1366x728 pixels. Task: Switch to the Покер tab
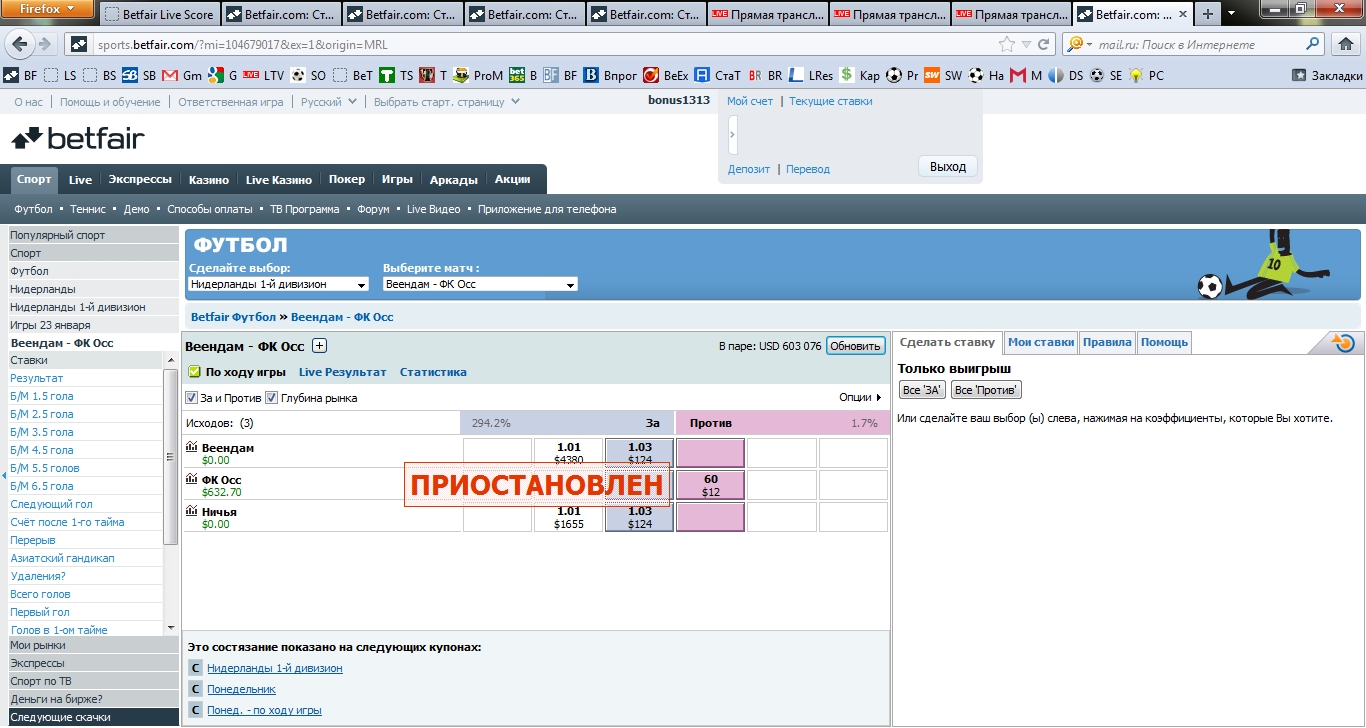click(347, 180)
